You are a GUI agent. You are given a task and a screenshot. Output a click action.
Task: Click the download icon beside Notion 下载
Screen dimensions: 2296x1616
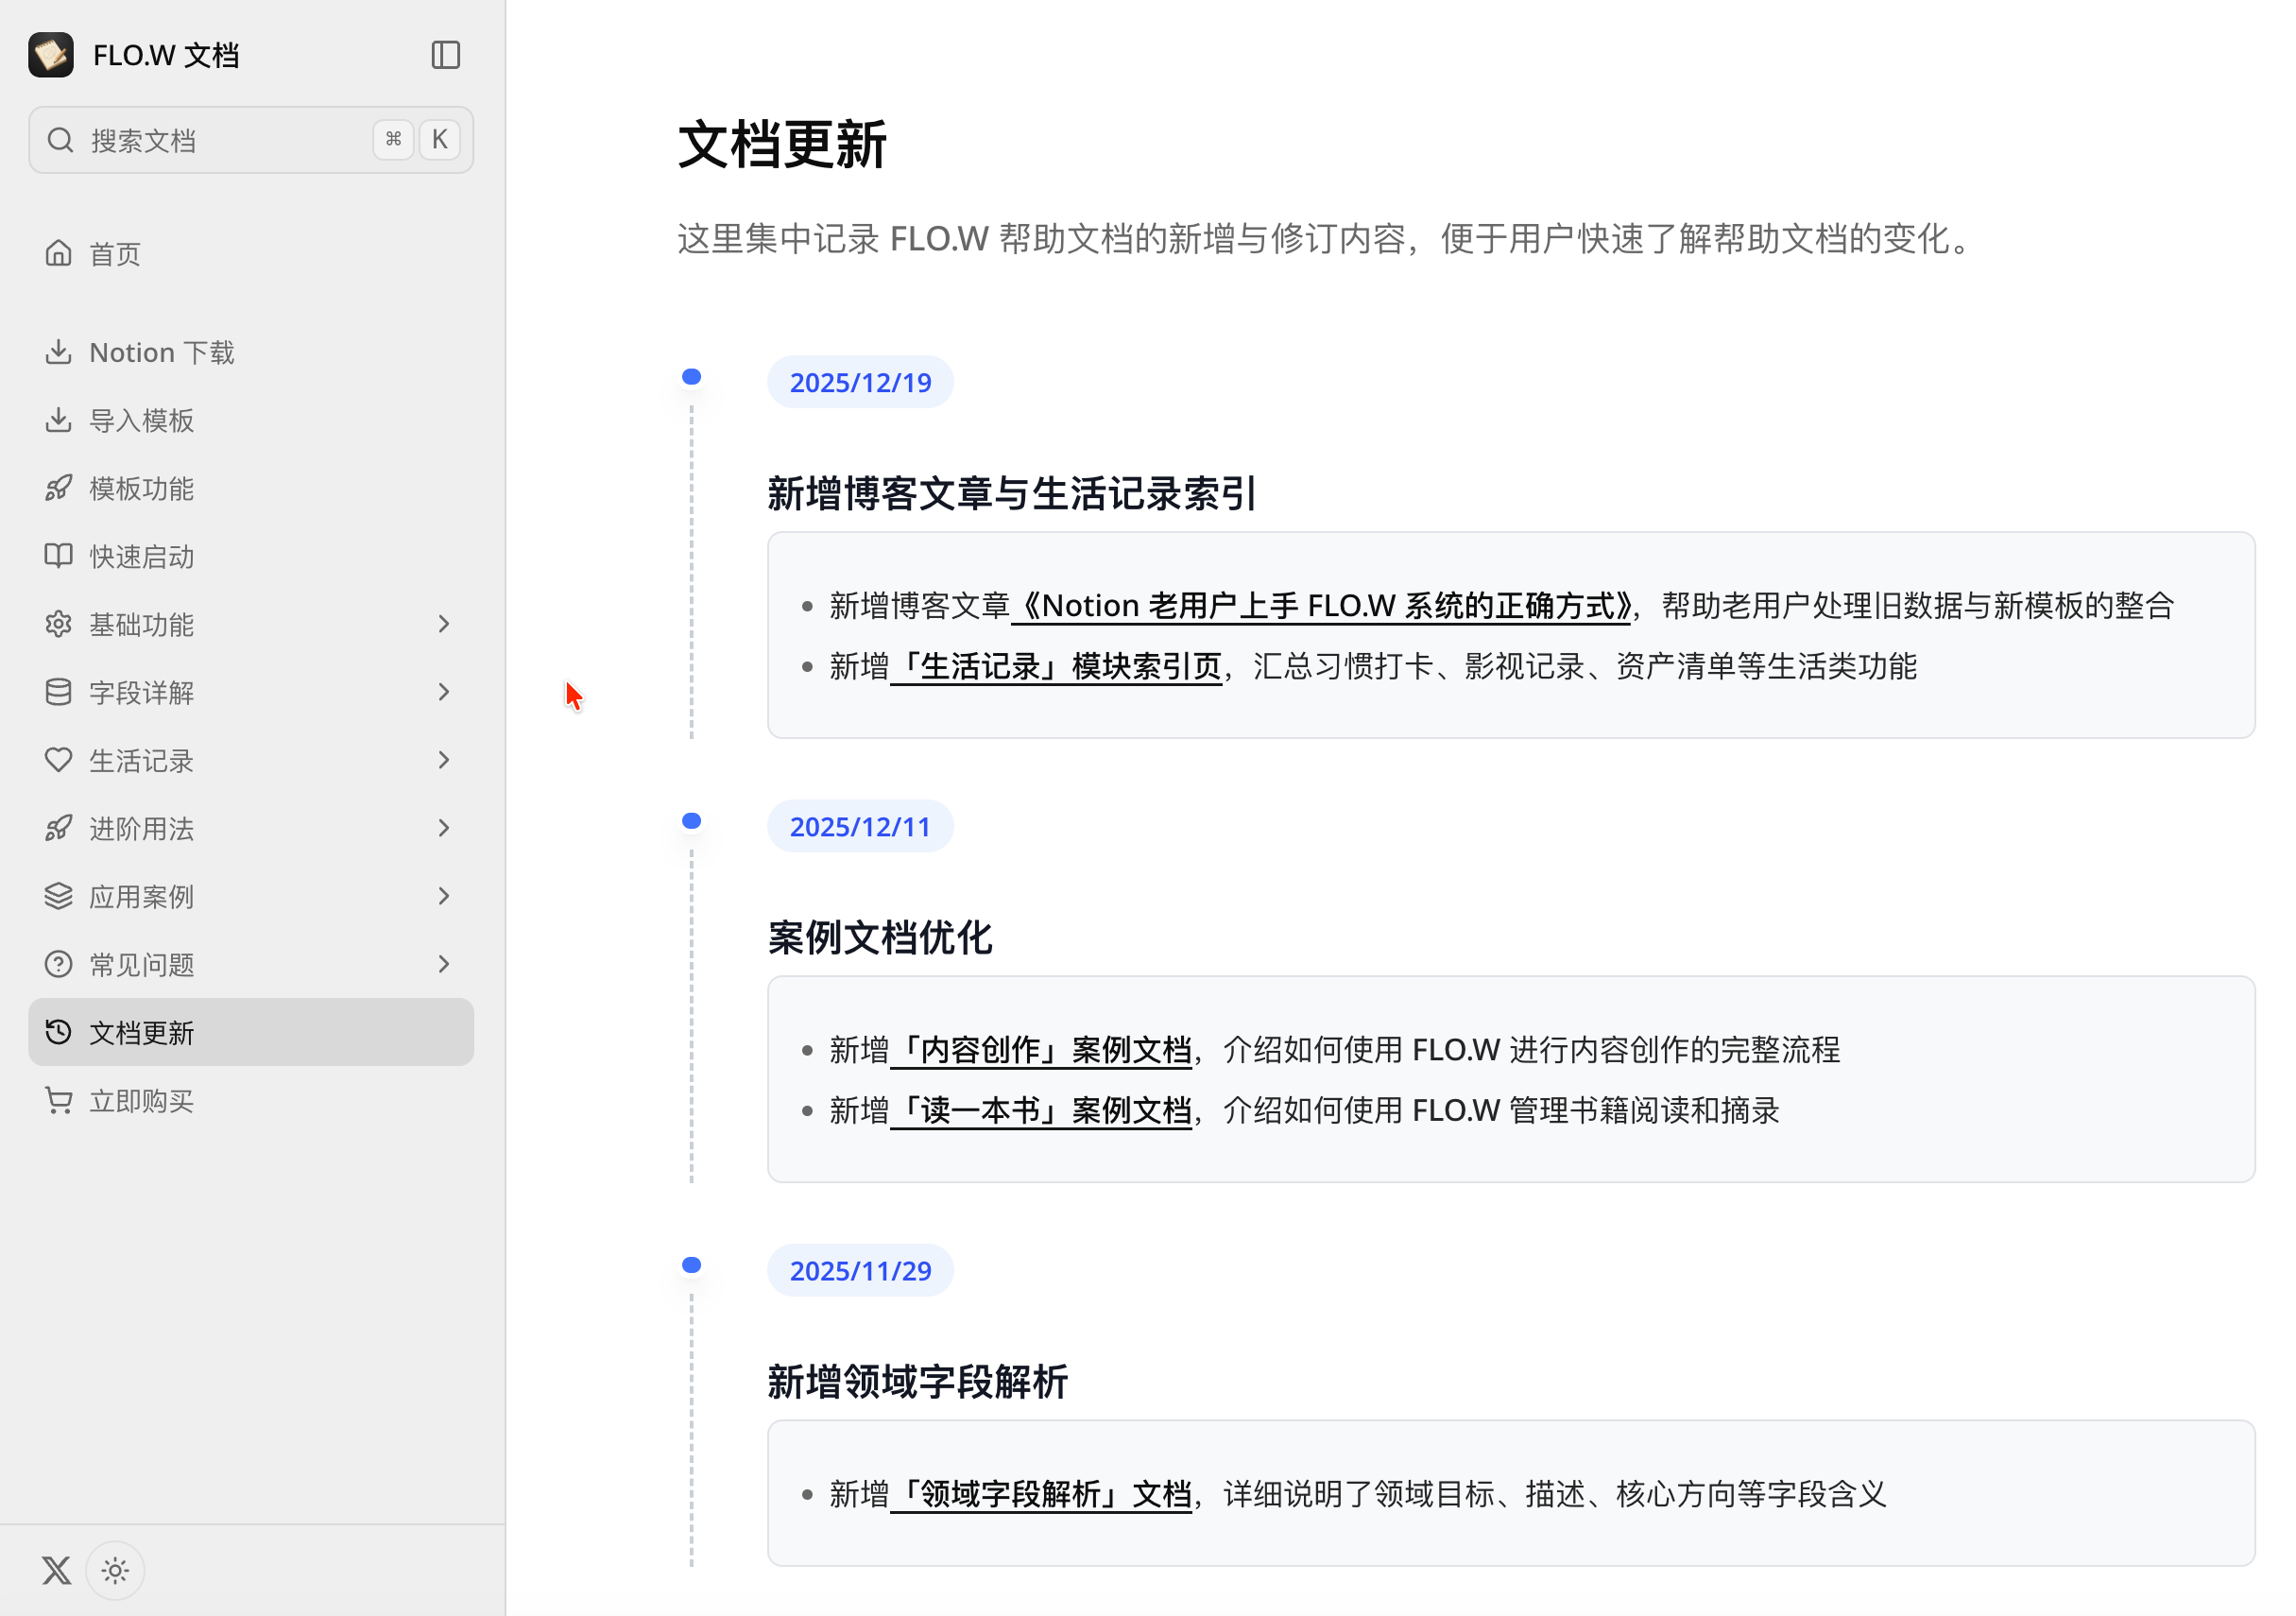point(59,352)
